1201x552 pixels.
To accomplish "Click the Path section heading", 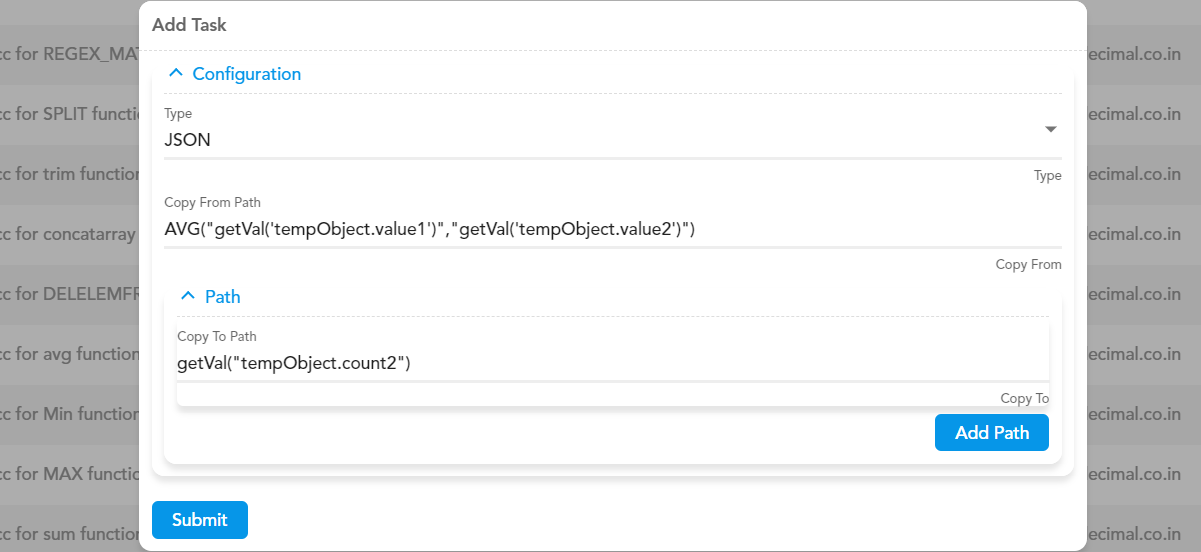I will [x=222, y=297].
